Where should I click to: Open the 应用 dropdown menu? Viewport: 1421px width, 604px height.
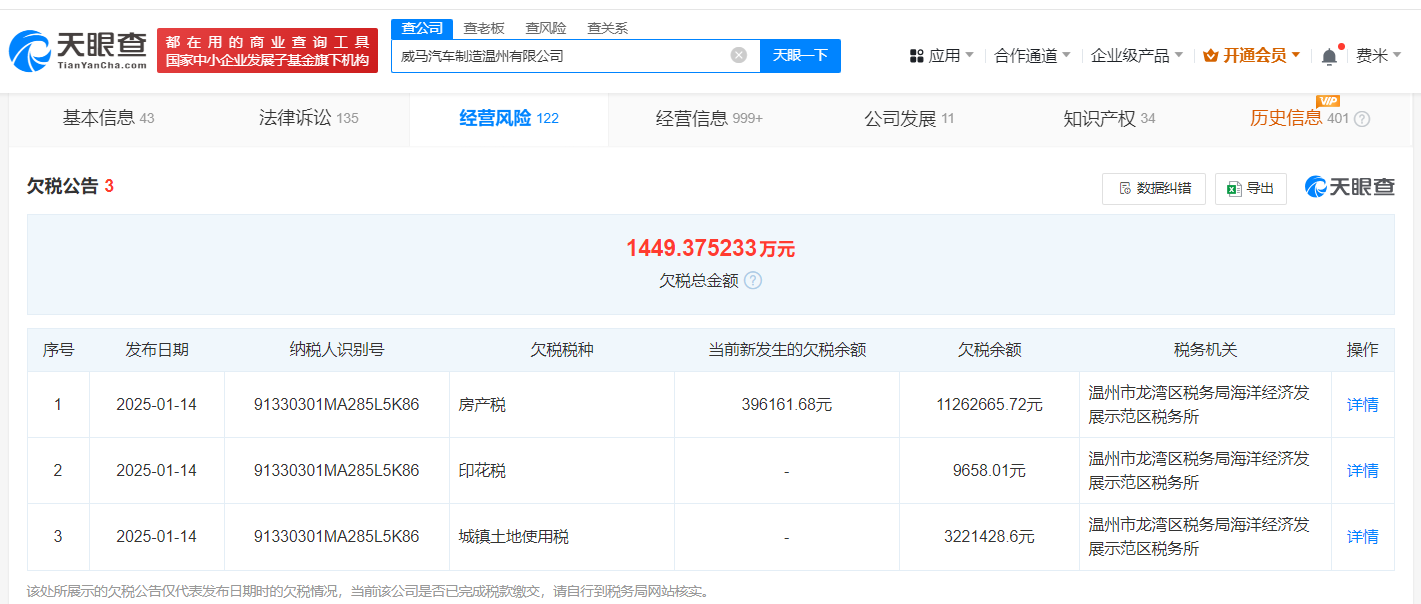(x=941, y=56)
